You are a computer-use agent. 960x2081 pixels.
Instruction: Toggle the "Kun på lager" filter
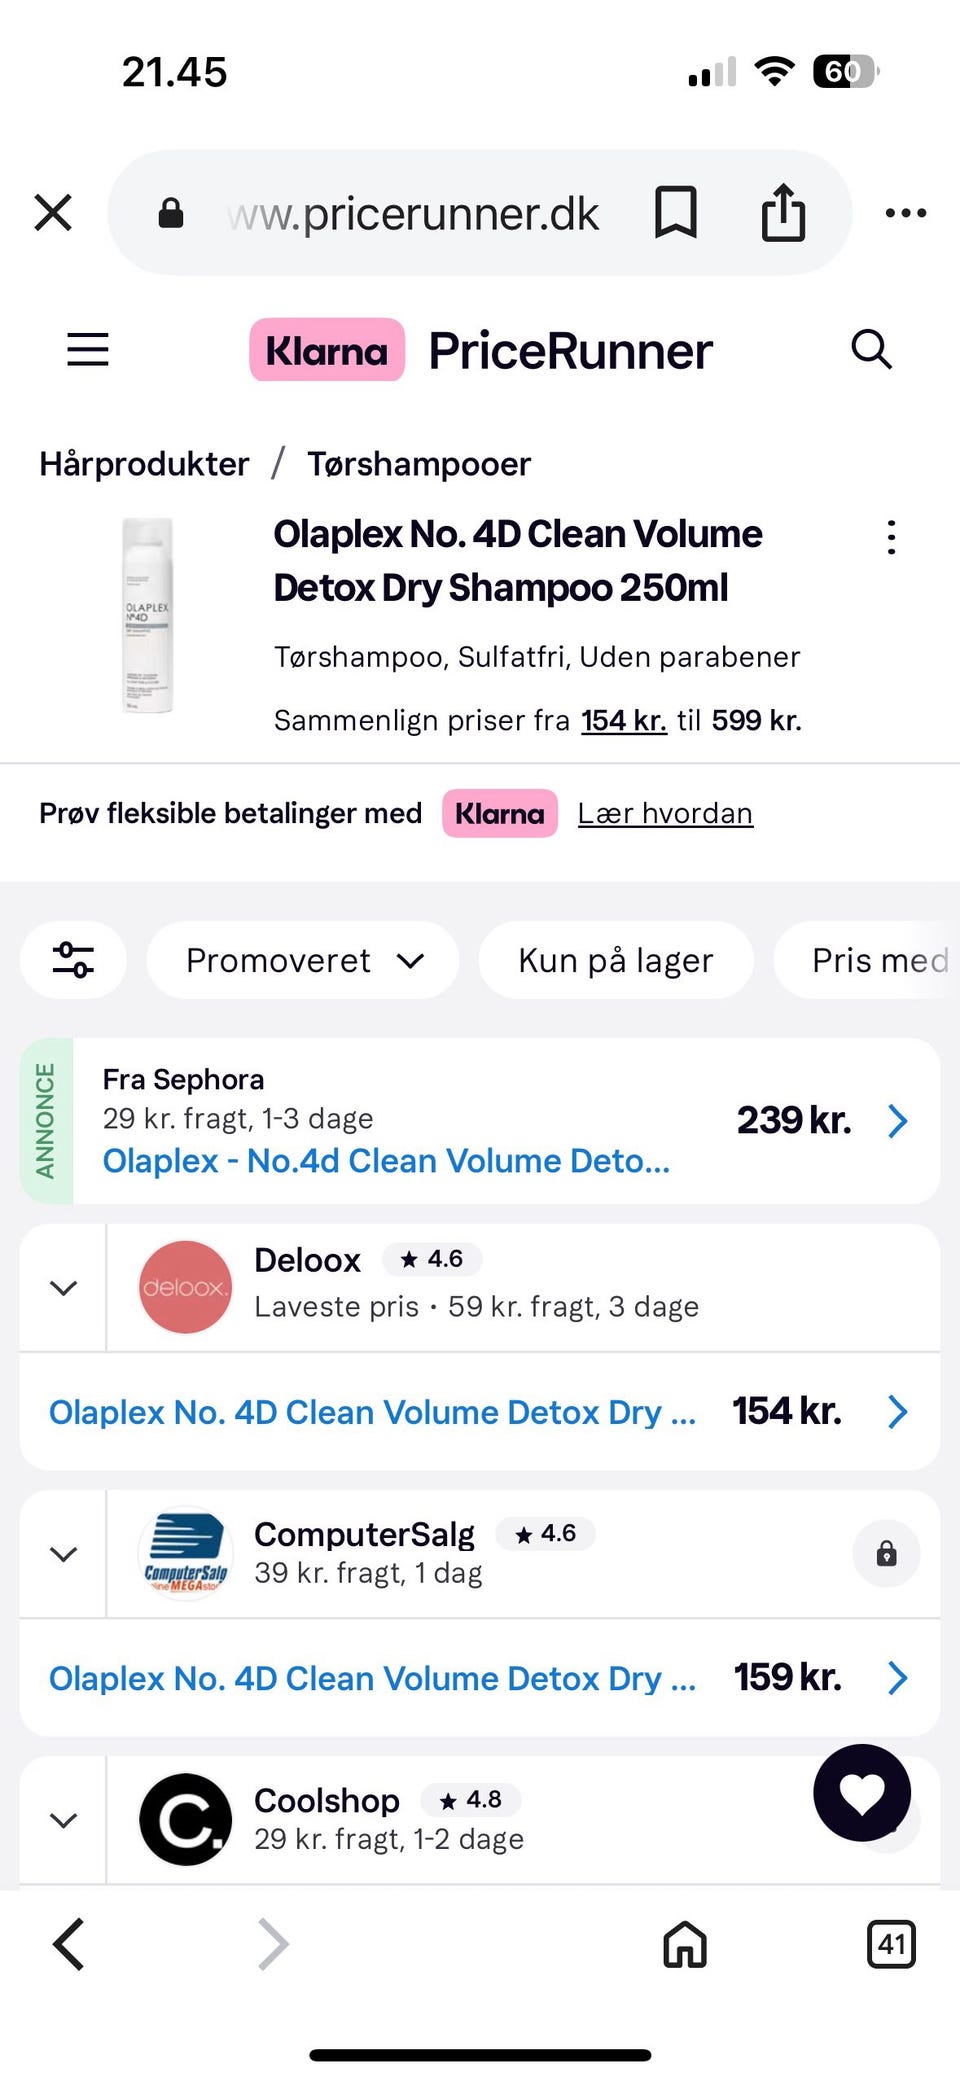pos(615,960)
